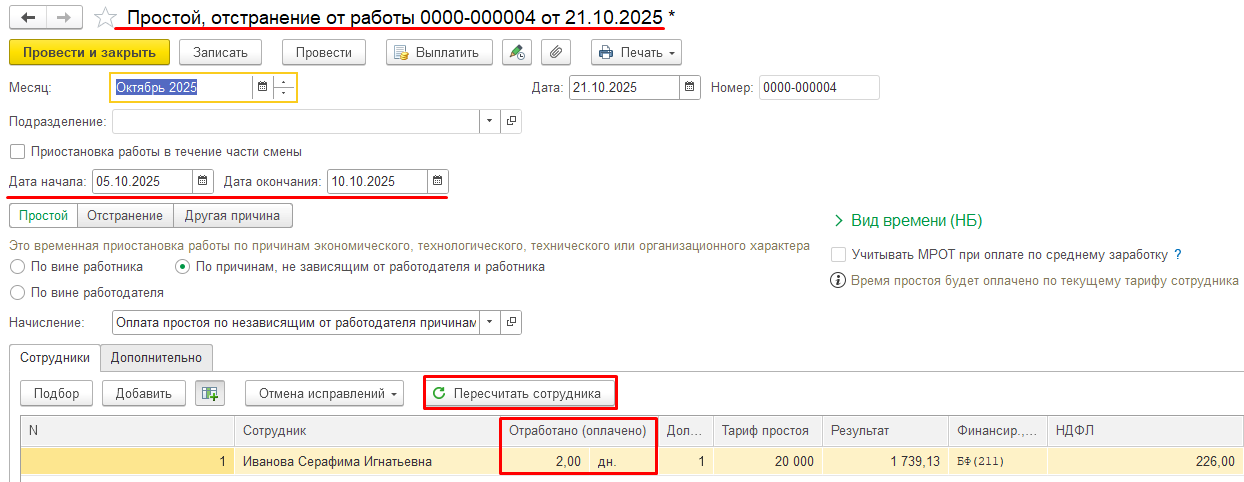Click Пересчитать сотрудника button

click(x=520, y=394)
